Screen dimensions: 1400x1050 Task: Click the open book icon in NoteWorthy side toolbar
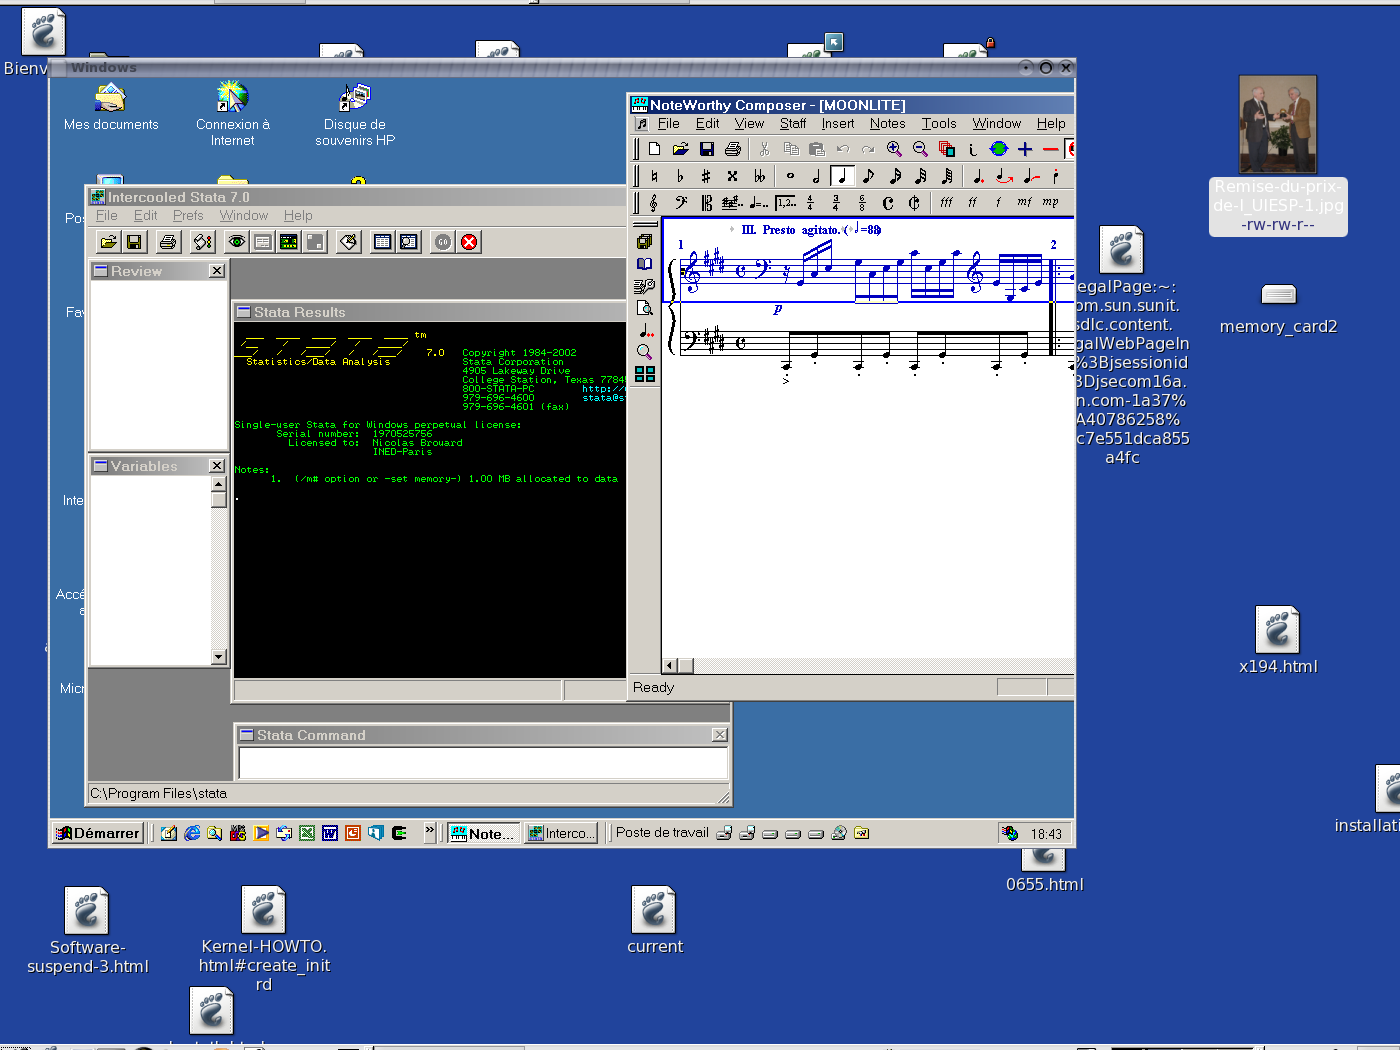(x=645, y=264)
